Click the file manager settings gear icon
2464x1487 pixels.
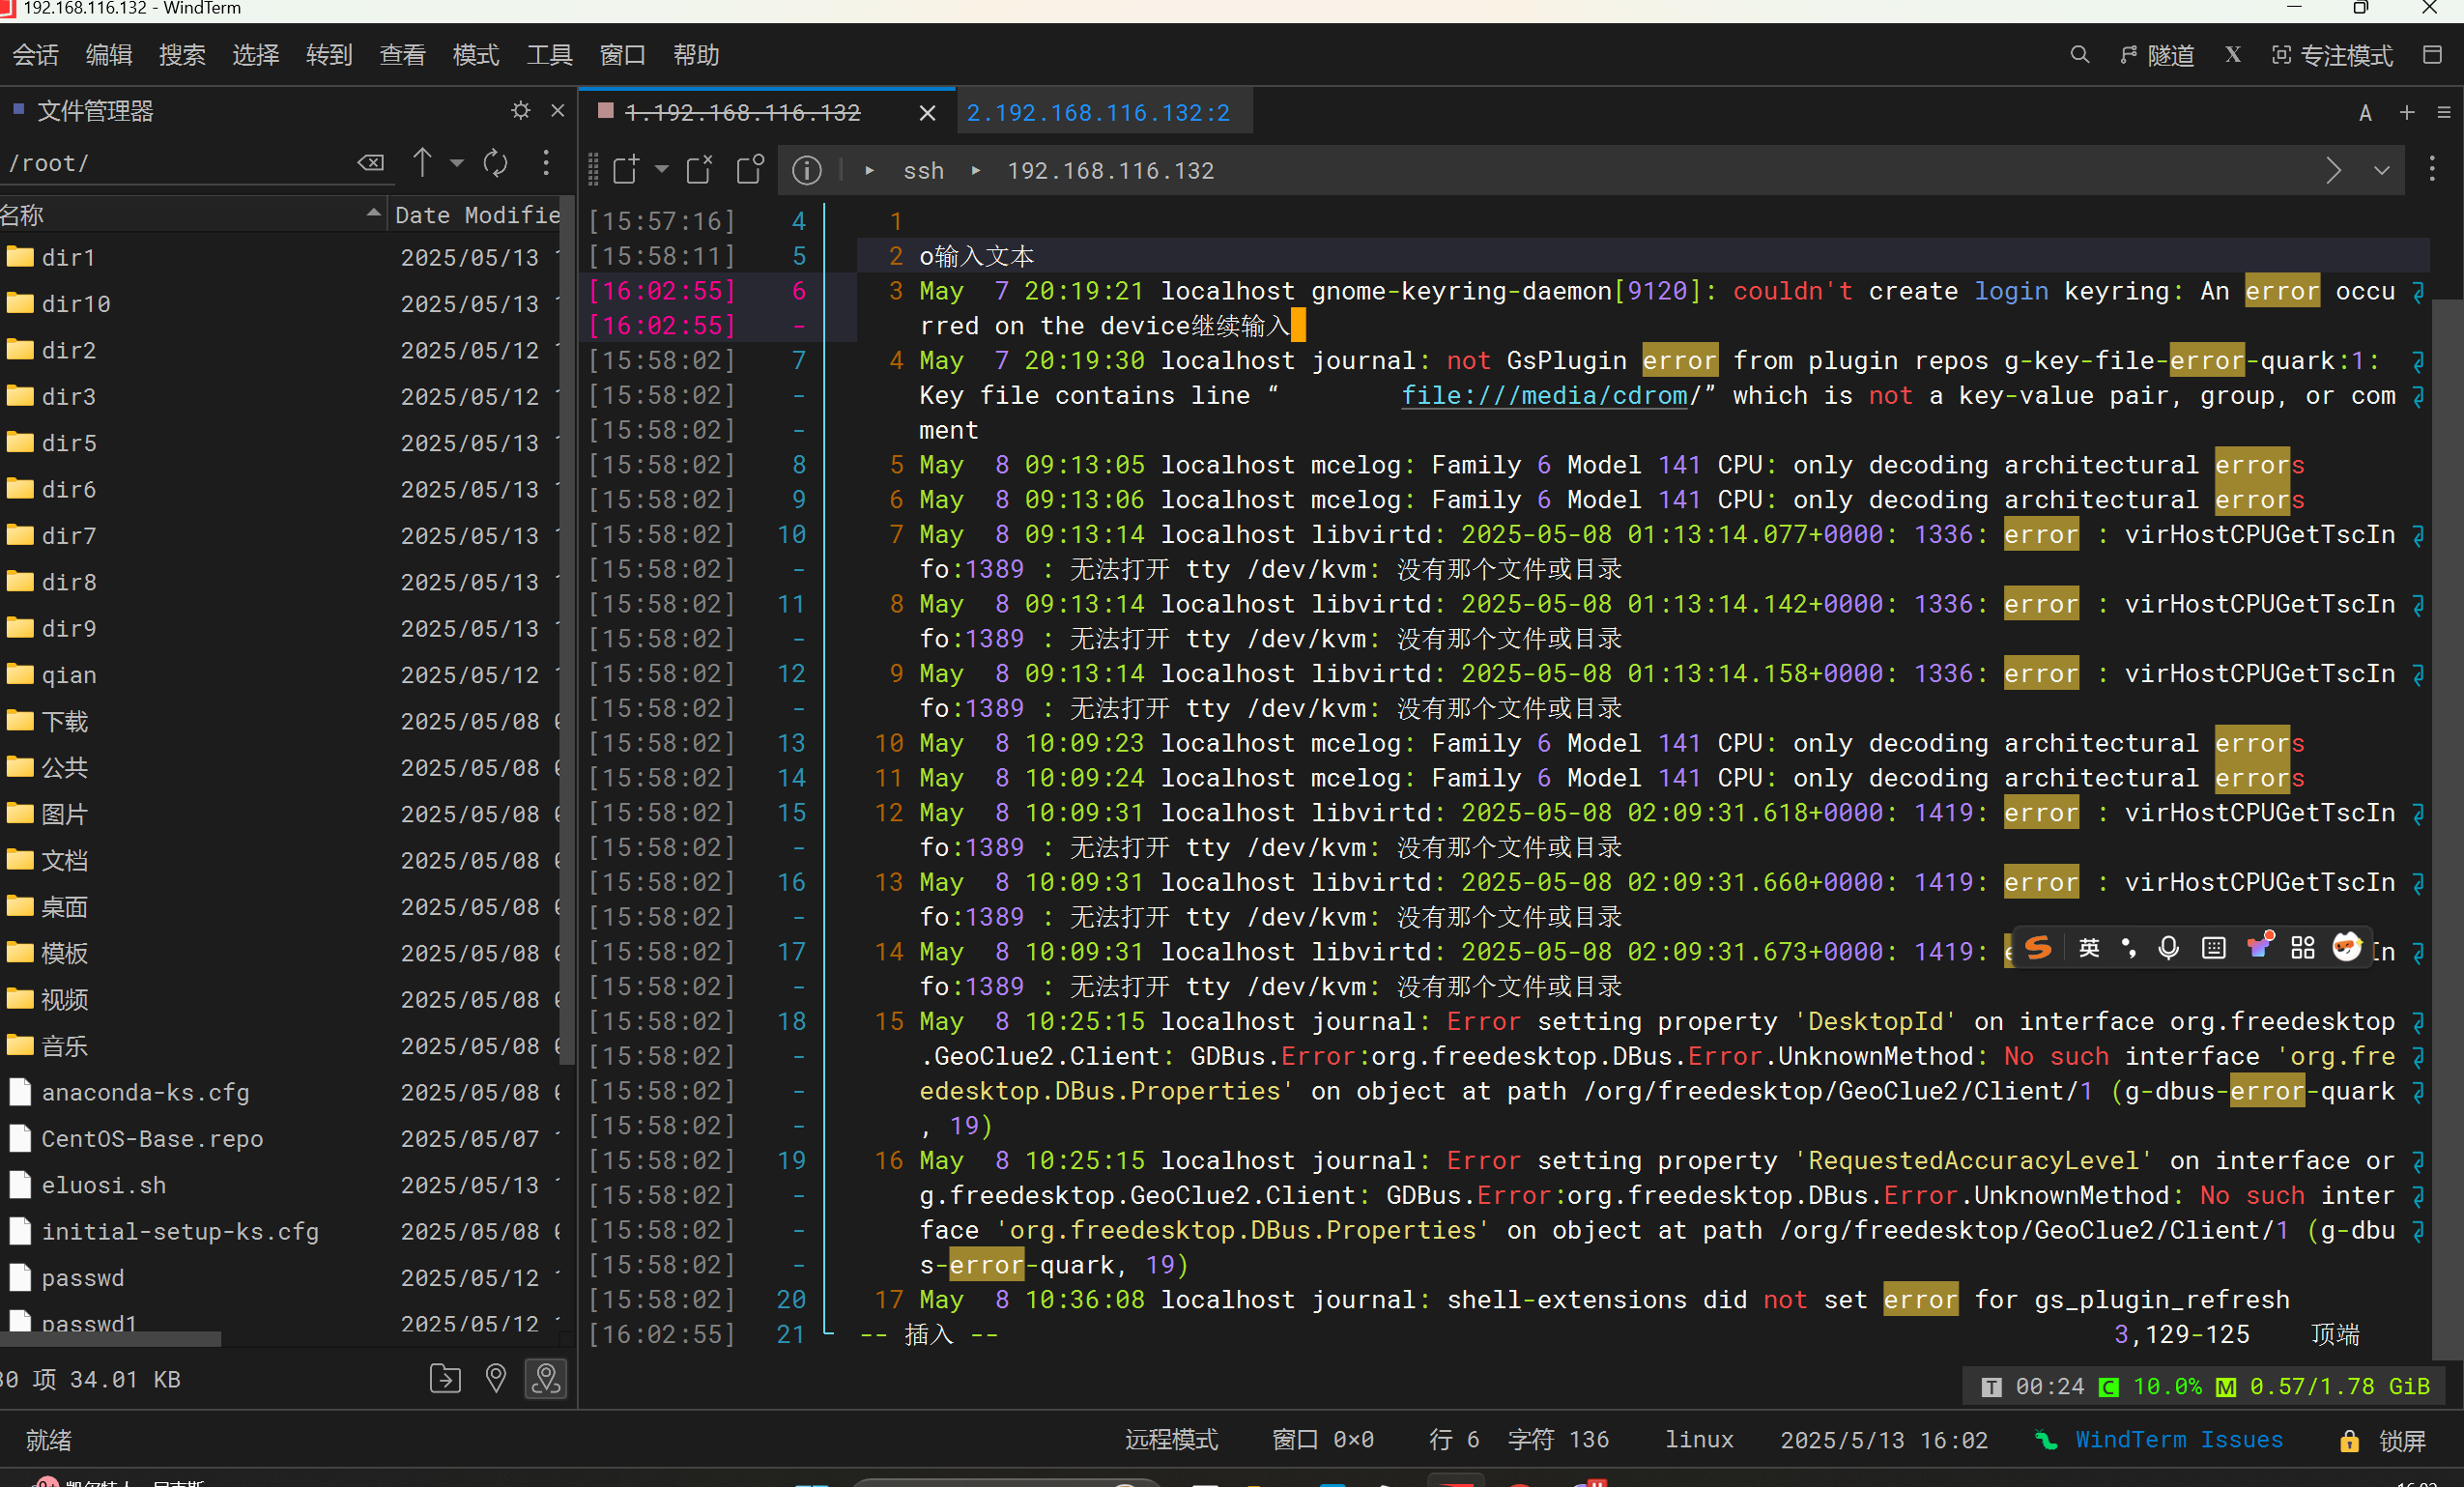click(520, 111)
